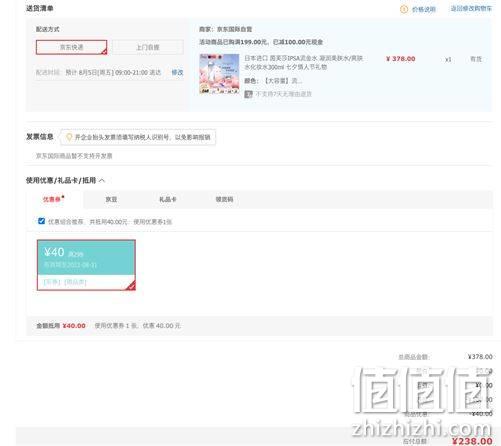The width and height of the screenshot is (501, 446).
Task: Click 返回修改购物车 link
Action: pos(471,9)
